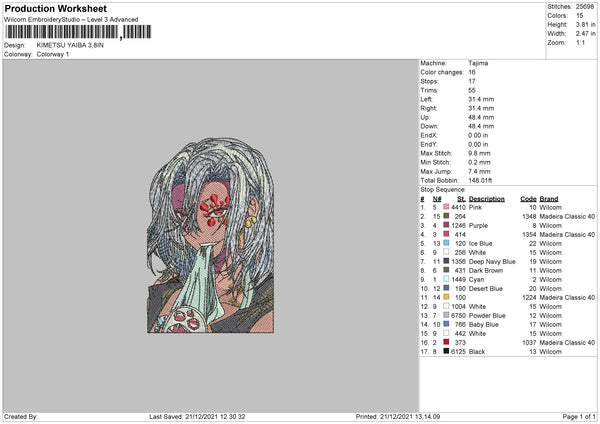This screenshot has width=600, height=424.
Task: Select the White swatch with 256 stitches
Action: coord(446,252)
